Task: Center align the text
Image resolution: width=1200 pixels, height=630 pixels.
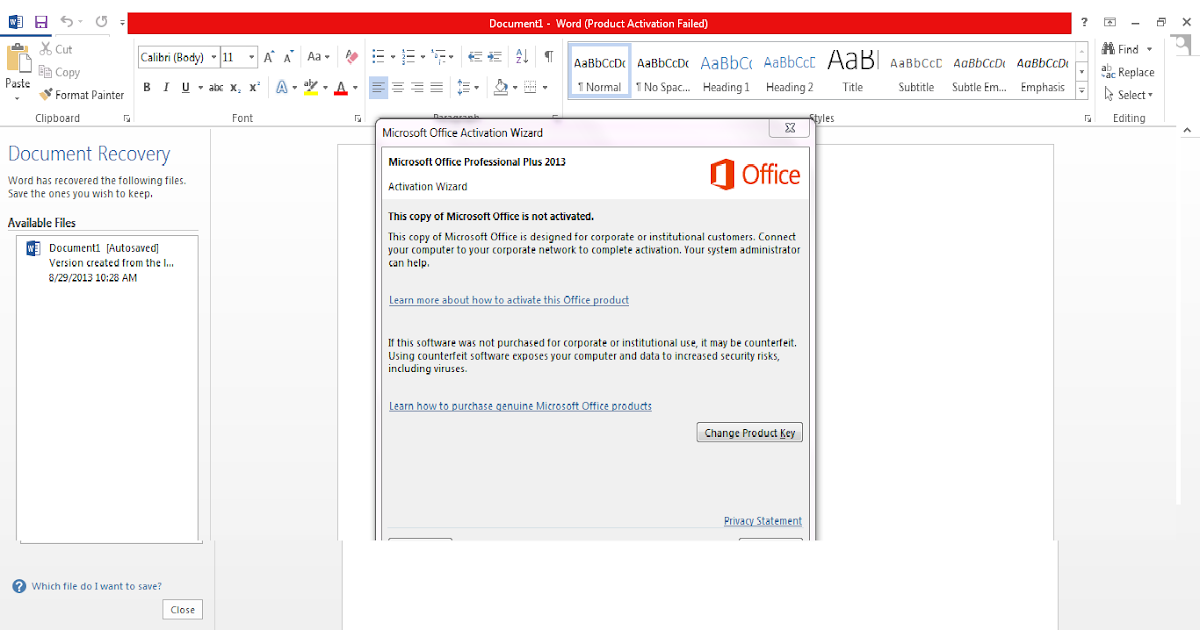Action: pyautogui.click(x=398, y=88)
